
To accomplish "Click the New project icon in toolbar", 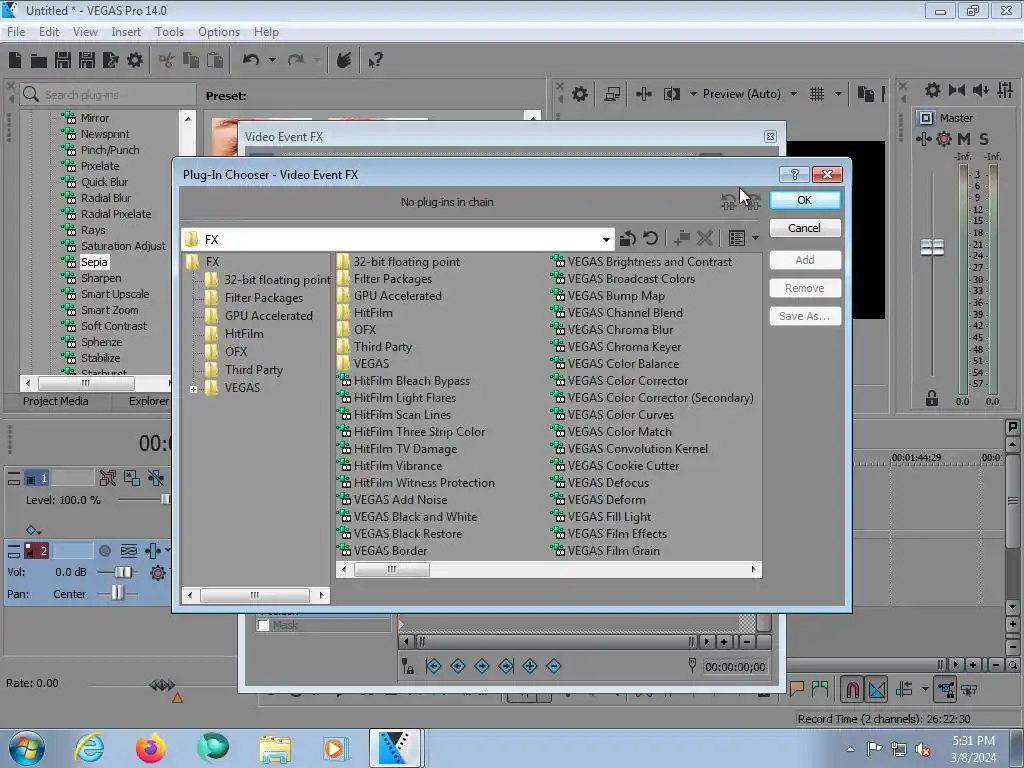I will [x=15, y=60].
